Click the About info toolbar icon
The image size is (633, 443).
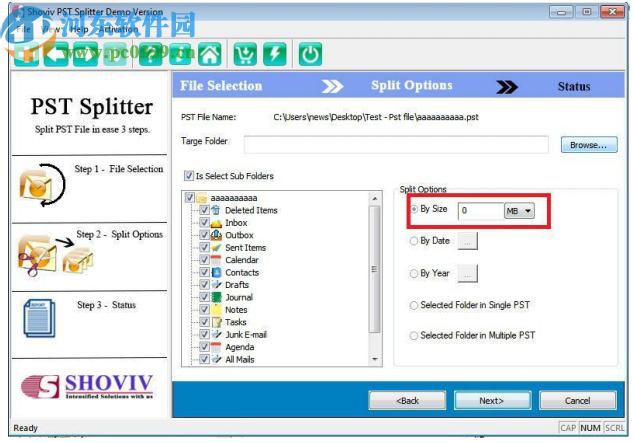(180, 54)
